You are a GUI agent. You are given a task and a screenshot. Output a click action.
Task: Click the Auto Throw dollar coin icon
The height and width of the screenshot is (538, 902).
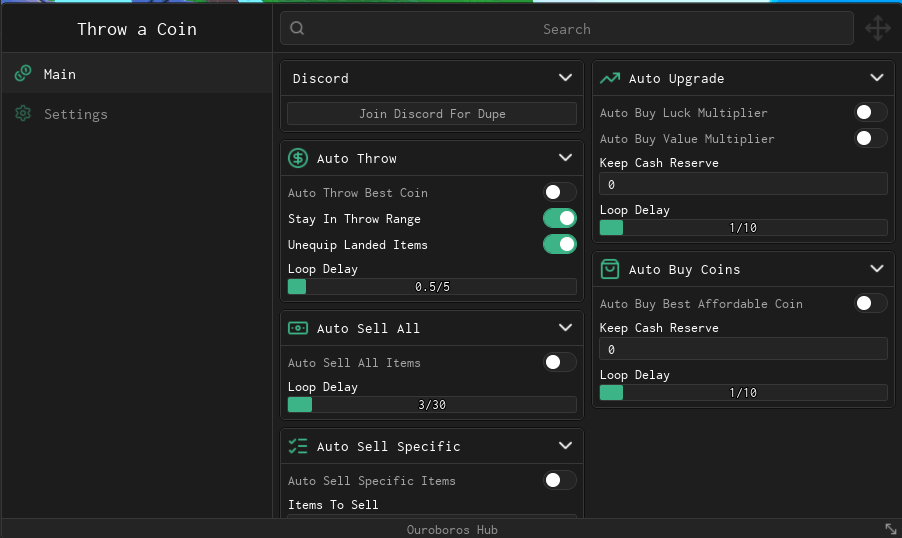[x=298, y=158]
